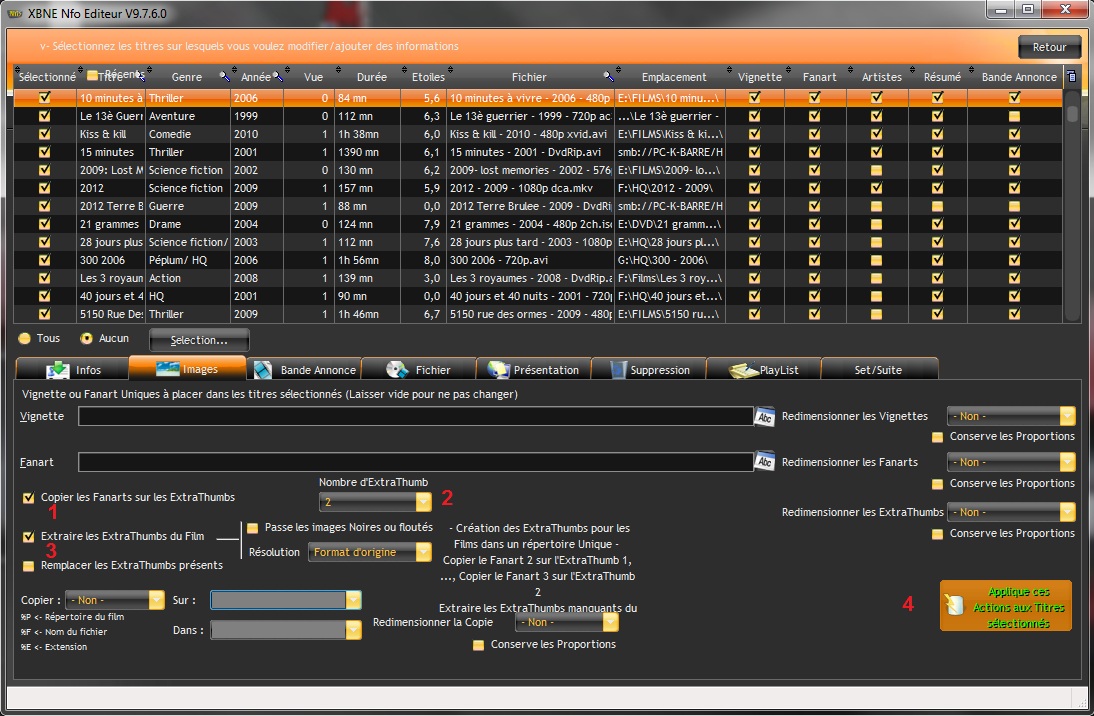Uncheck Copier les Fanarts sur les ExtraThumbs
Image resolution: width=1094 pixels, height=716 pixels.
pyautogui.click(x=28, y=497)
